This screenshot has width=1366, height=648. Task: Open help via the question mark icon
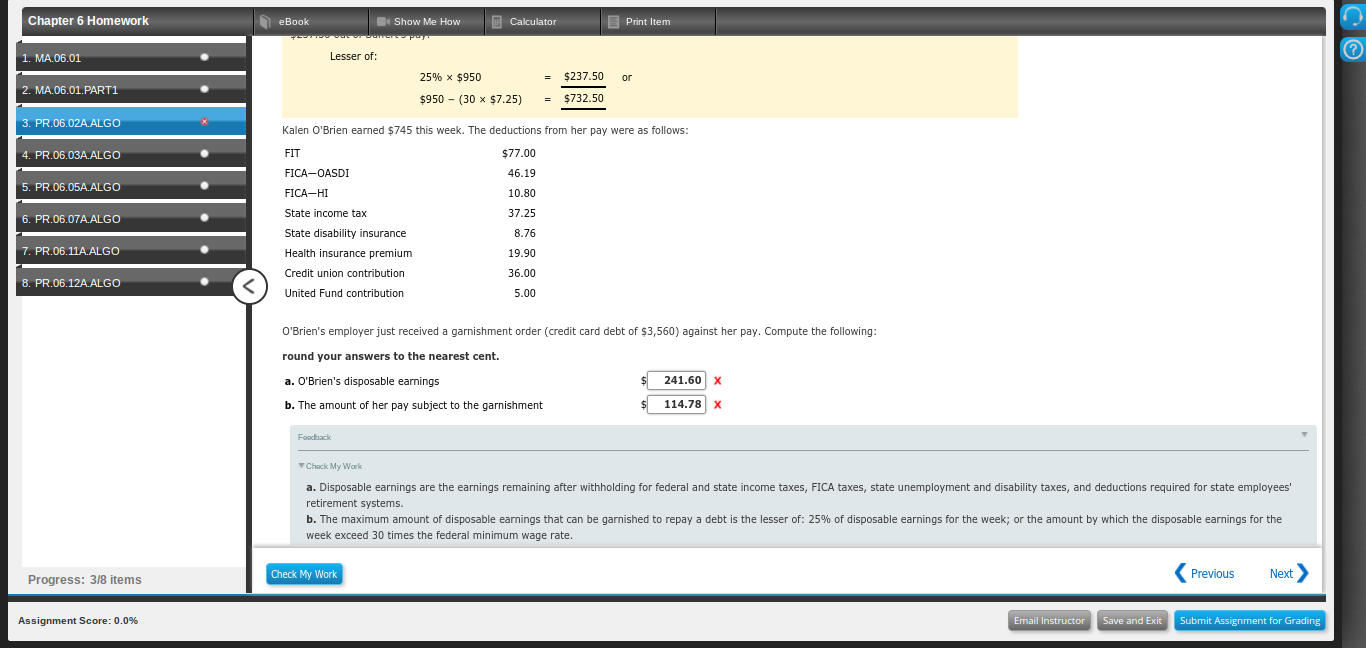(1350, 48)
